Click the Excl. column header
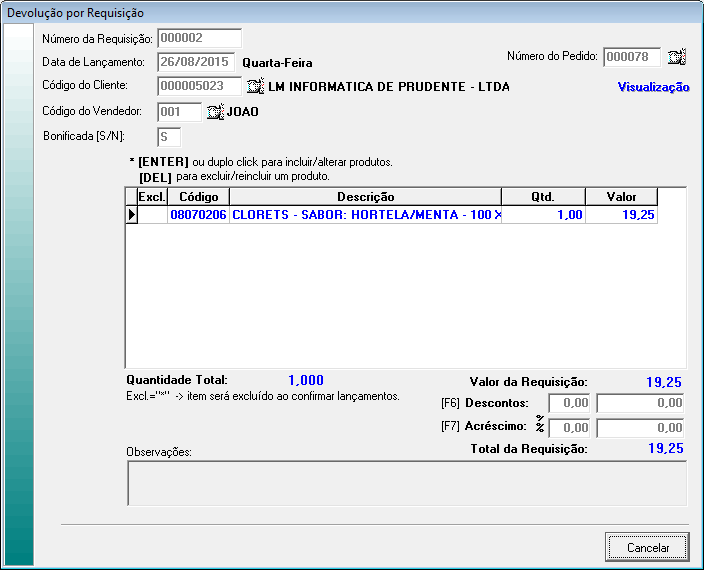This screenshot has height=570, width=704. tap(152, 197)
